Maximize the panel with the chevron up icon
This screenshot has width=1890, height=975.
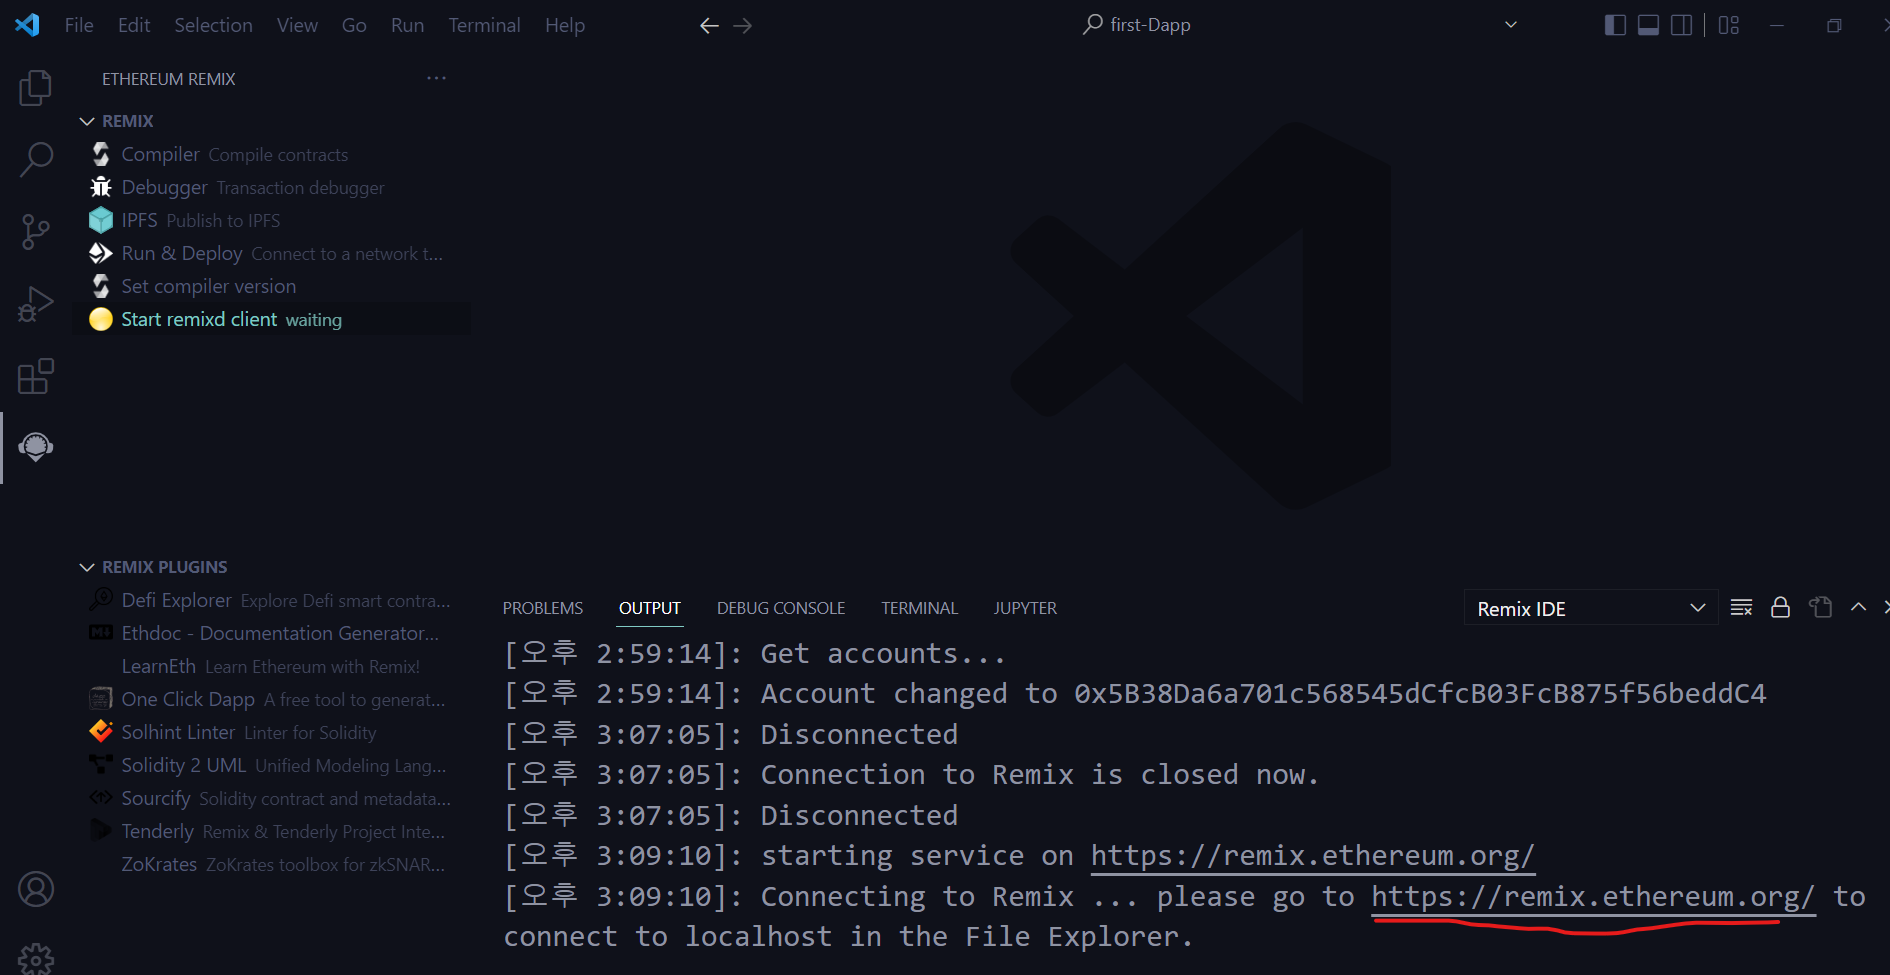[x=1858, y=607]
